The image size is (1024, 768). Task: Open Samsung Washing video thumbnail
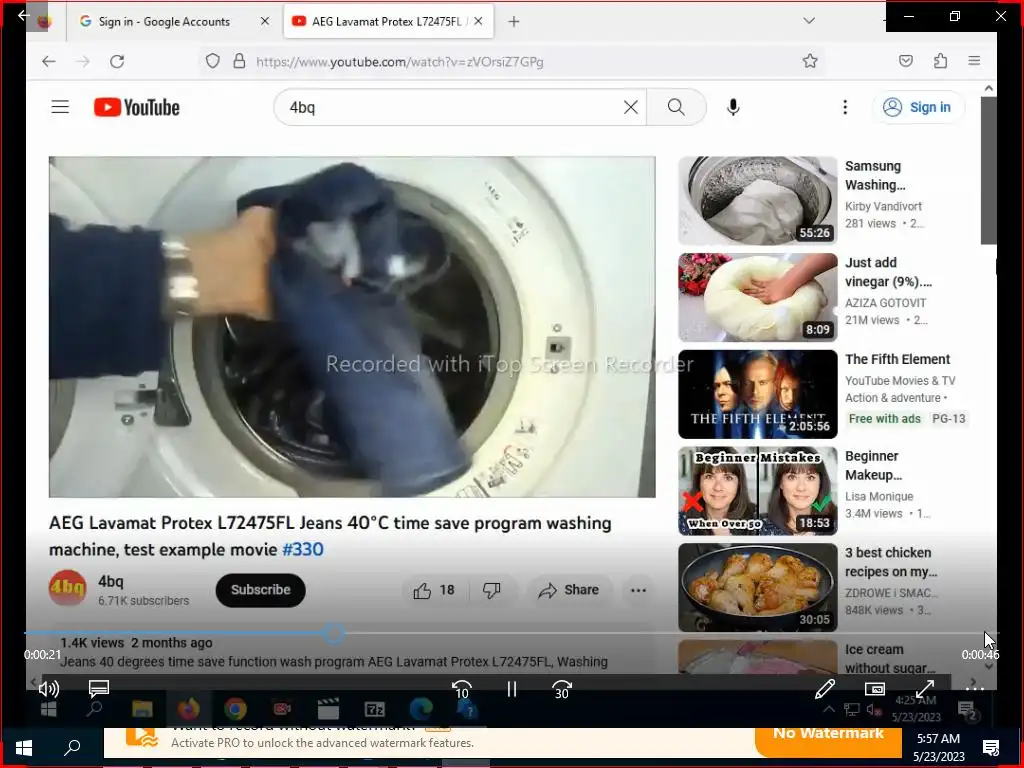point(758,200)
